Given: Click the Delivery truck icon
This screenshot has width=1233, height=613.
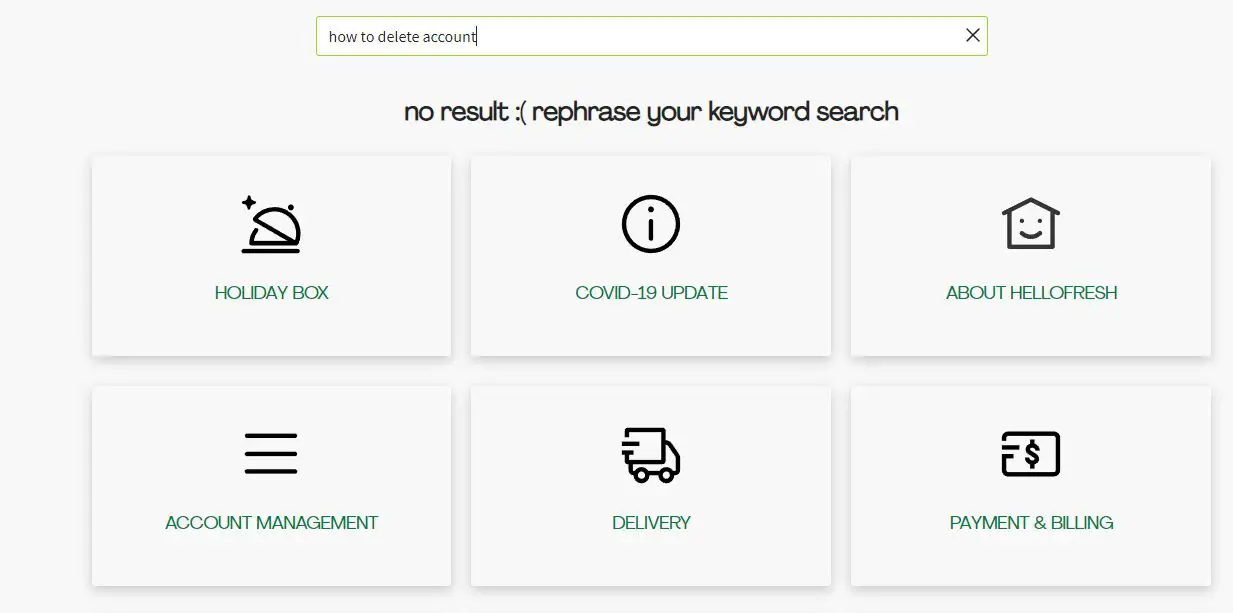Looking at the screenshot, I should point(650,454).
